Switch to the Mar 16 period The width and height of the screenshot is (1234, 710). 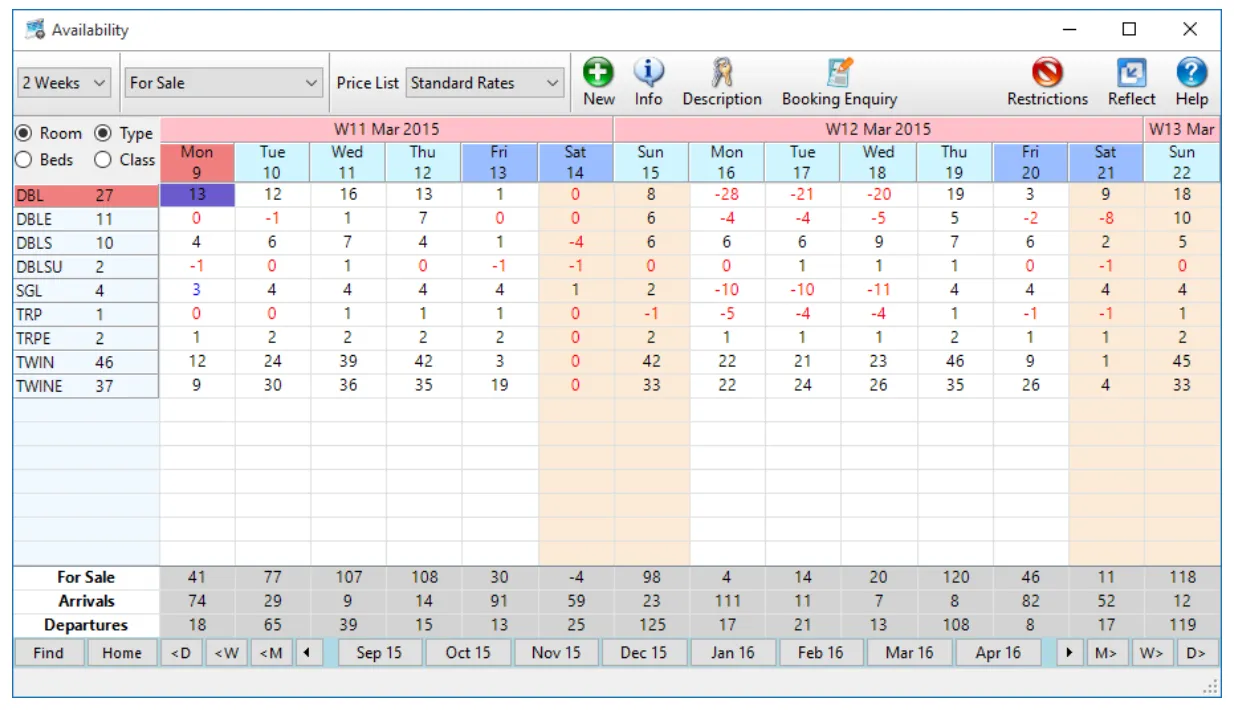click(x=908, y=652)
